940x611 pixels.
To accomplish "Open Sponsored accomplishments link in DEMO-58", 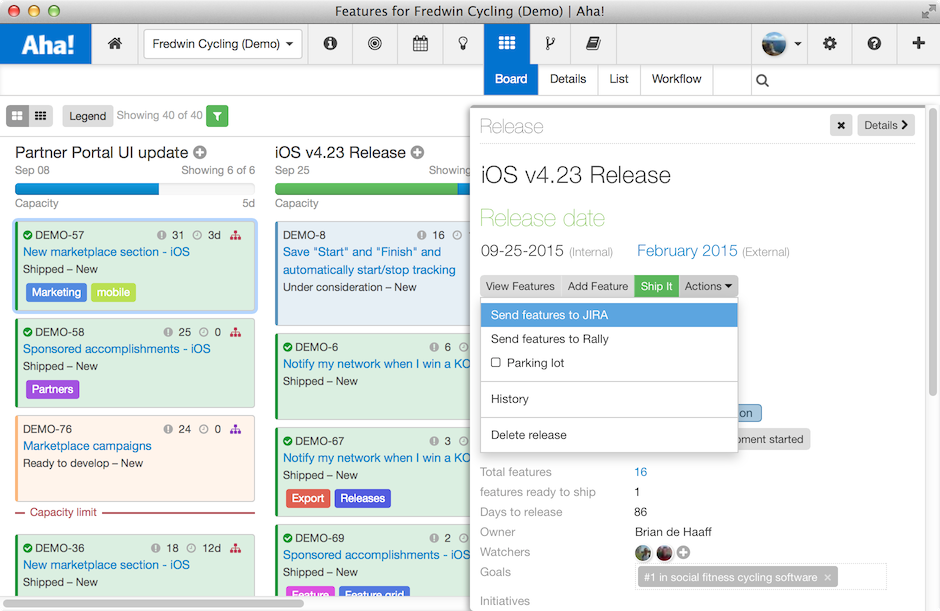I will [116, 348].
